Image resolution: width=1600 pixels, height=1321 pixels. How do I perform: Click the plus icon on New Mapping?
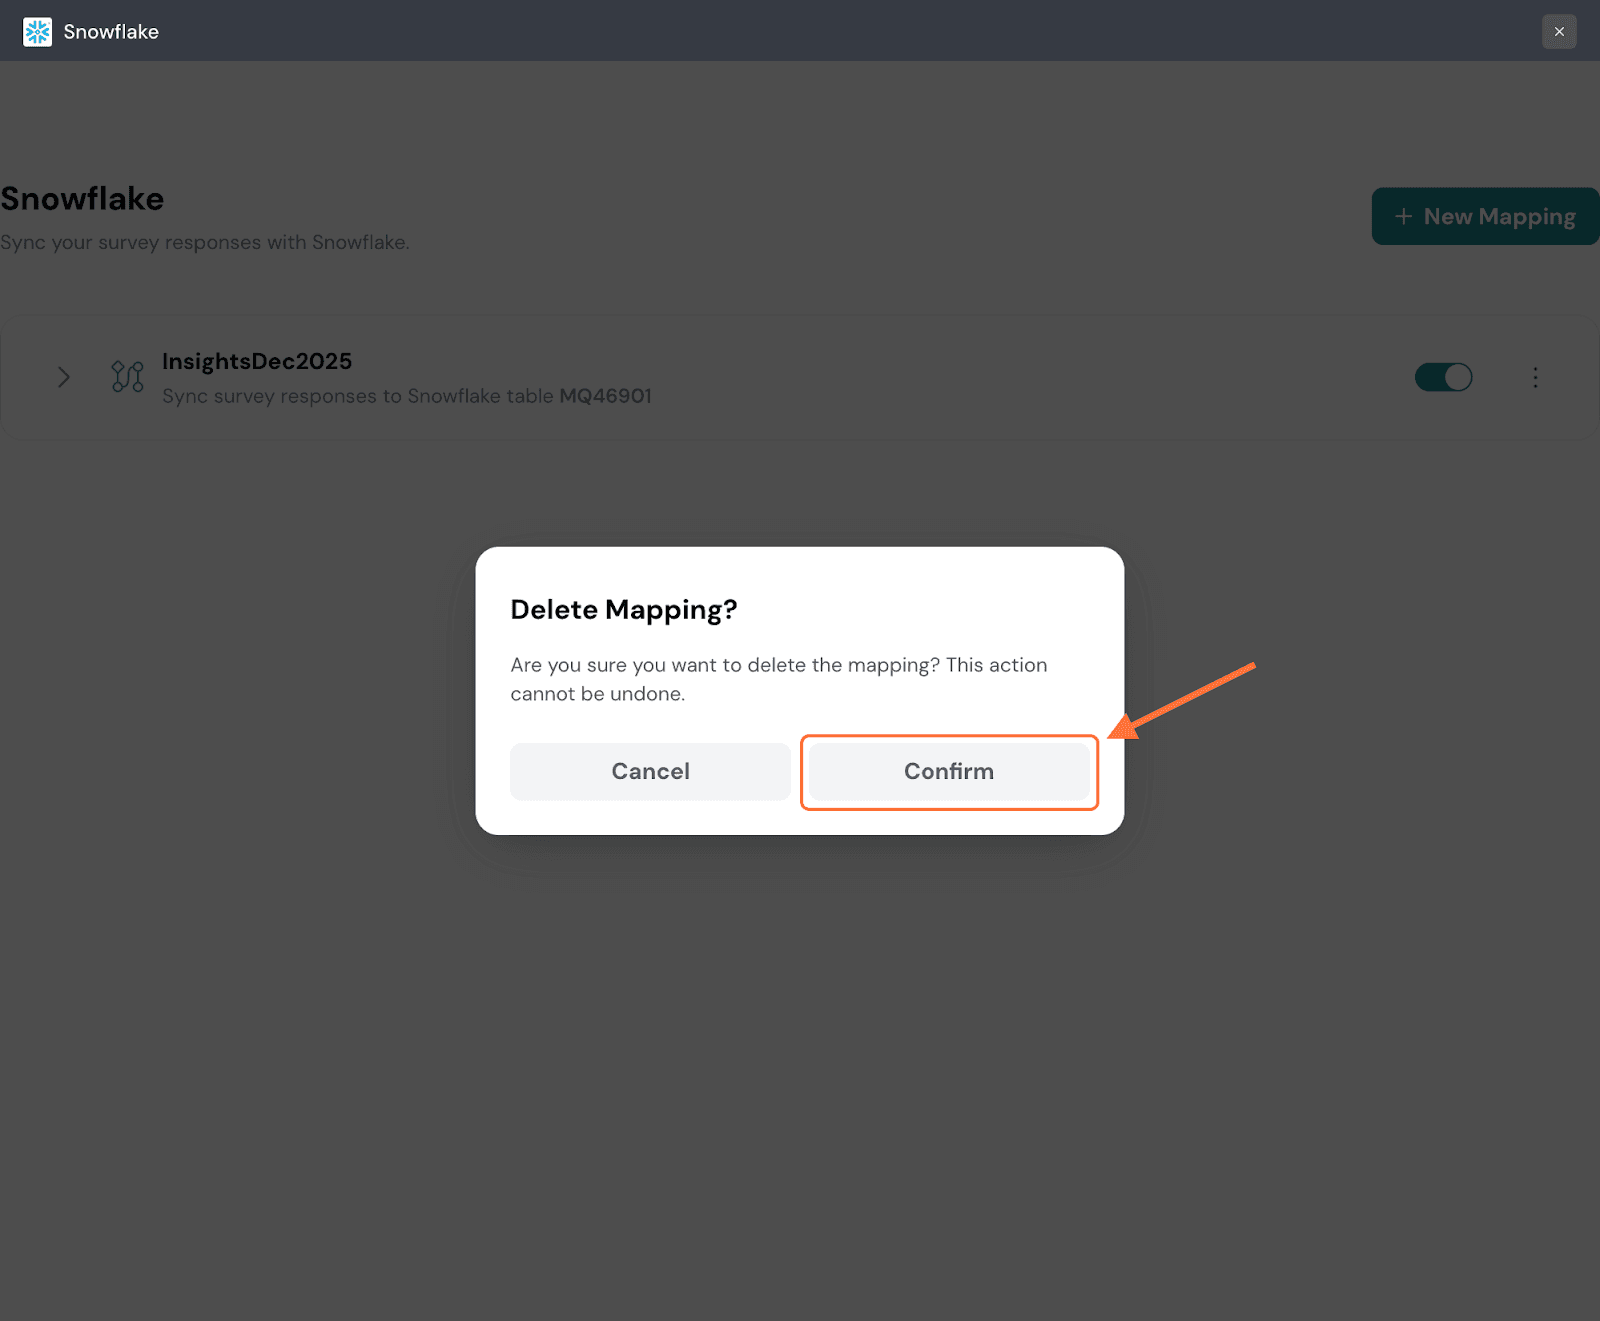tap(1403, 217)
